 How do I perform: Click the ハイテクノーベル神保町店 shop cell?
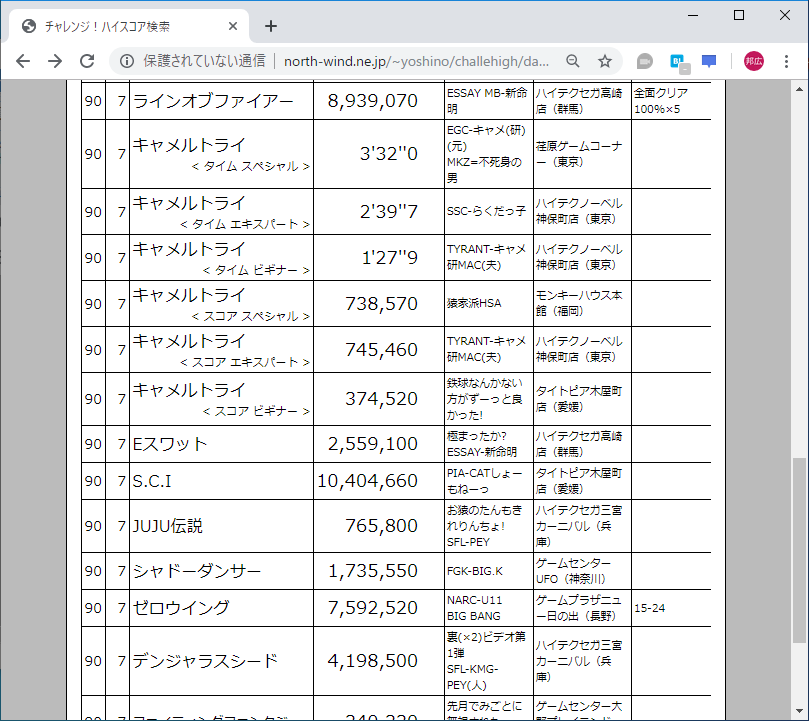point(578,211)
